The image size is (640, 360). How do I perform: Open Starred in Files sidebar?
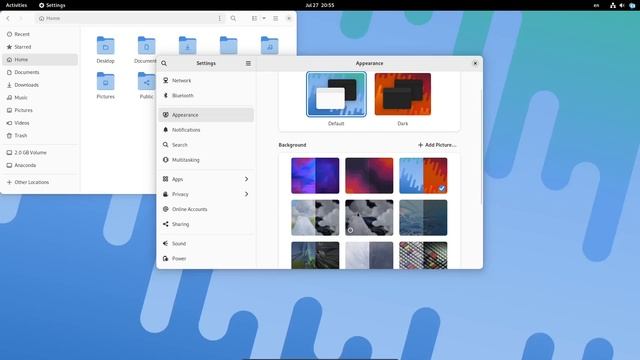tap(40, 47)
